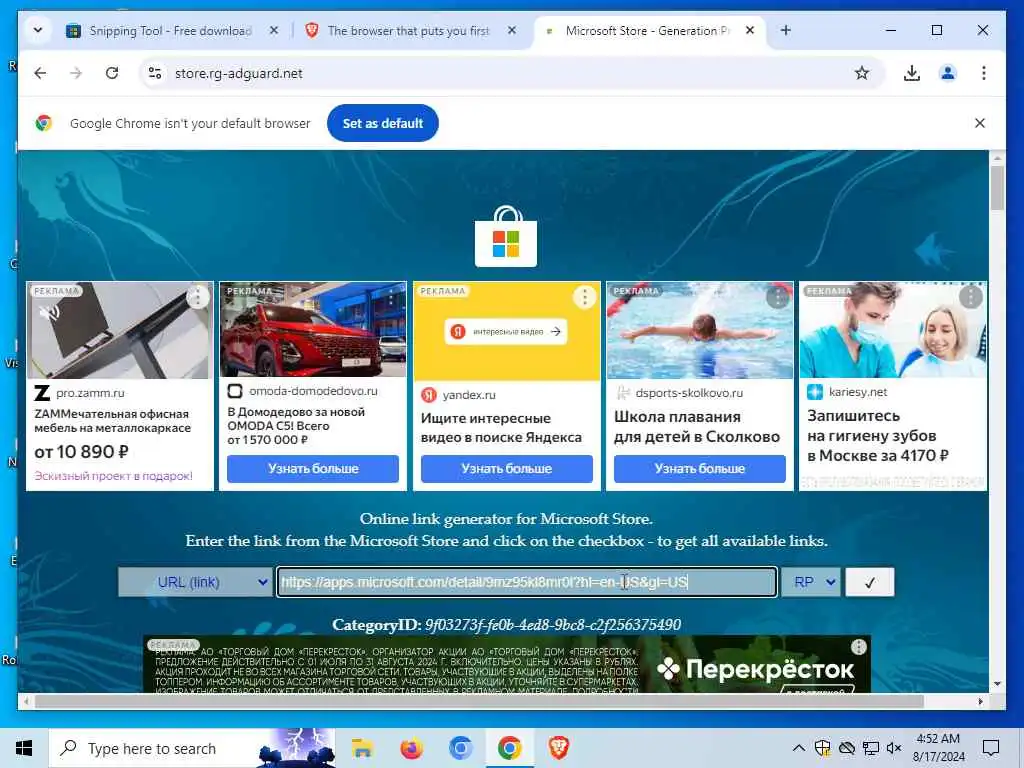Open Chrome downloads icon
Viewport: 1024px width, 768px height.
pos(912,73)
